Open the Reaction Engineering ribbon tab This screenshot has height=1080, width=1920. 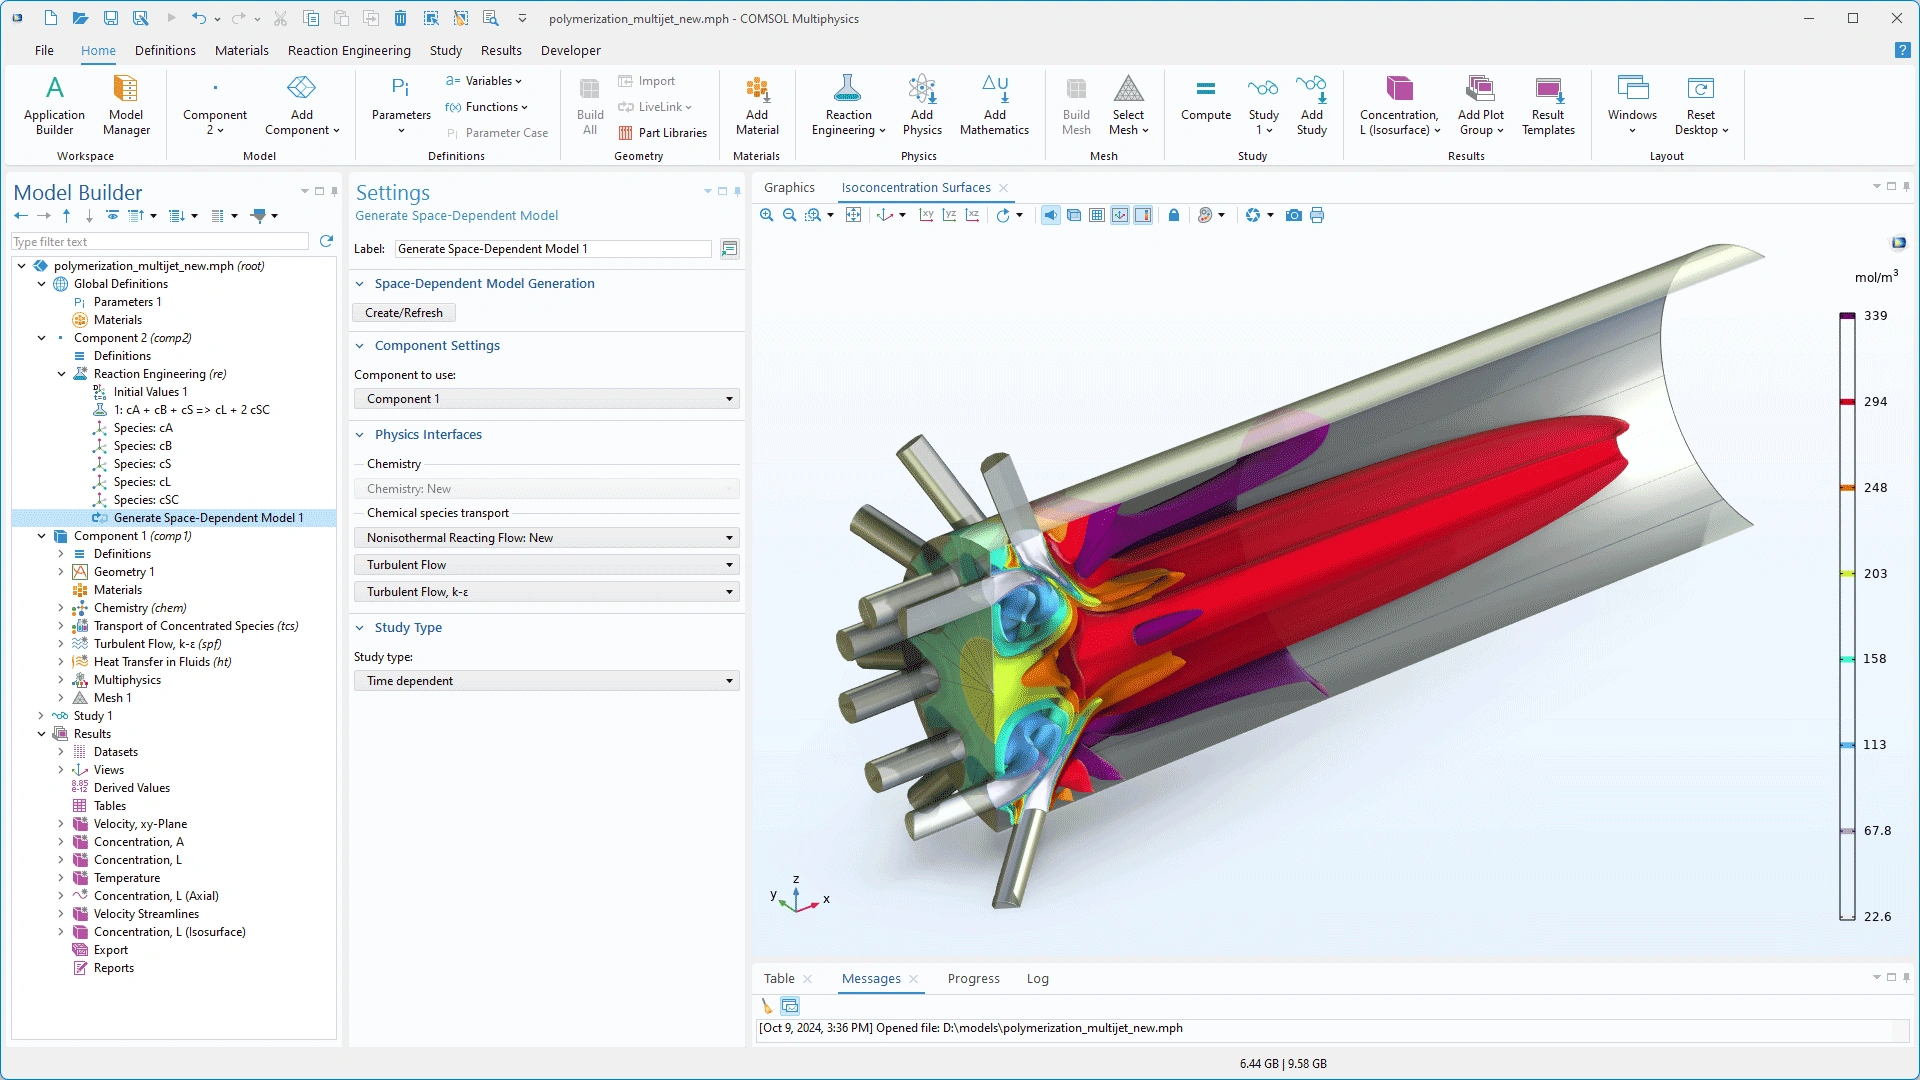coord(349,50)
